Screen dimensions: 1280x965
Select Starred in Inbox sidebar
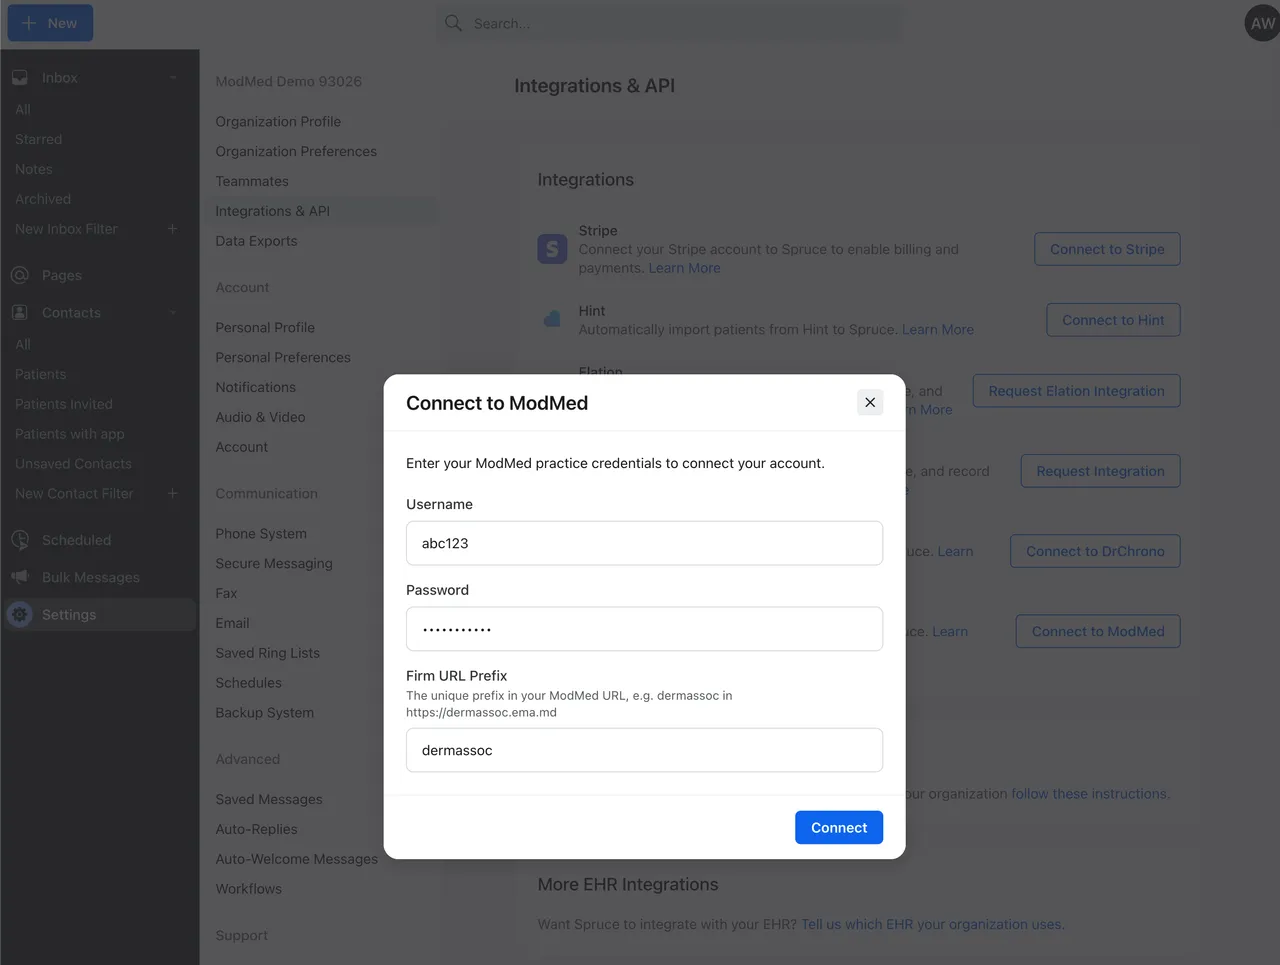click(38, 140)
